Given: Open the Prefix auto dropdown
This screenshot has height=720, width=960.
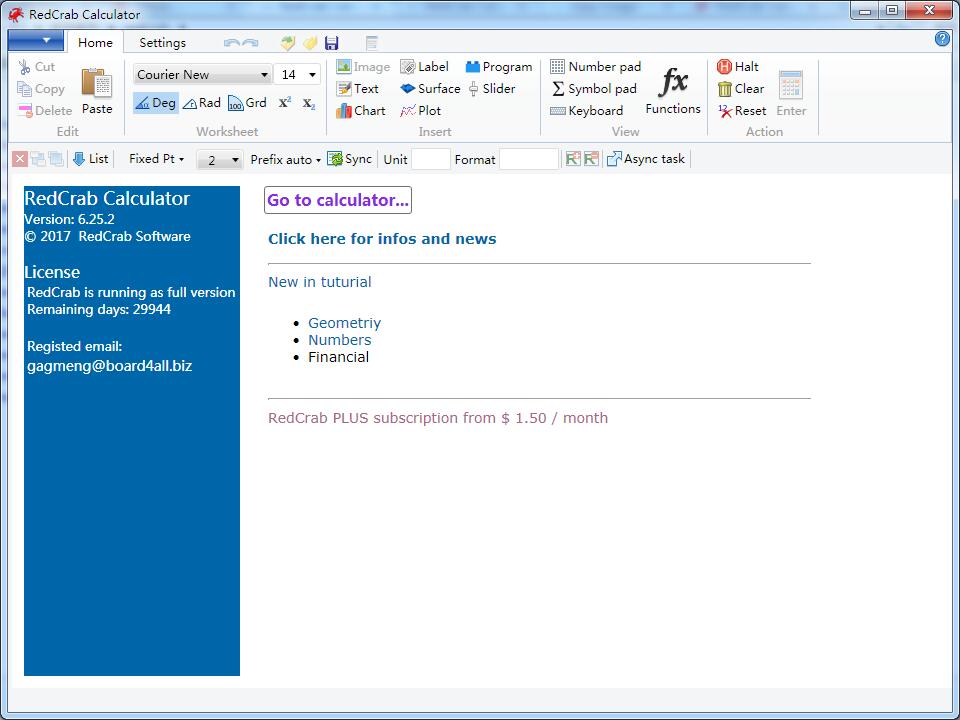Looking at the screenshot, I should [285, 159].
